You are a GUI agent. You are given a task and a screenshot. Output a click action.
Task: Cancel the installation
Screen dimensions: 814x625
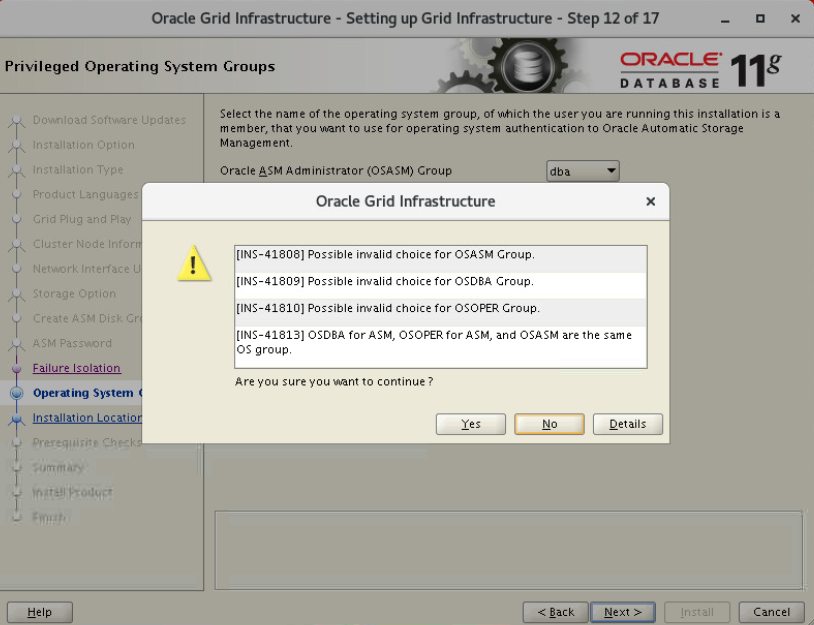tap(771, 612)
